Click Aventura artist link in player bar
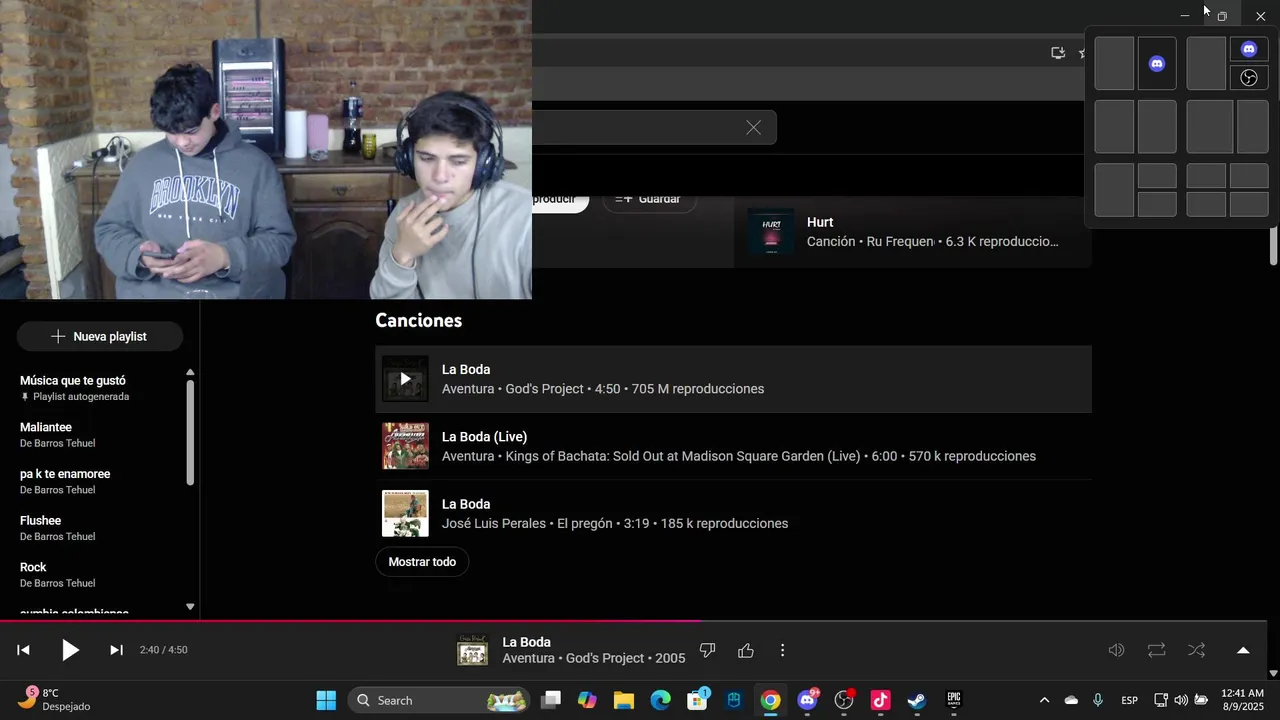The height and width of the screenshot is (720, 1280). point(528,658)
